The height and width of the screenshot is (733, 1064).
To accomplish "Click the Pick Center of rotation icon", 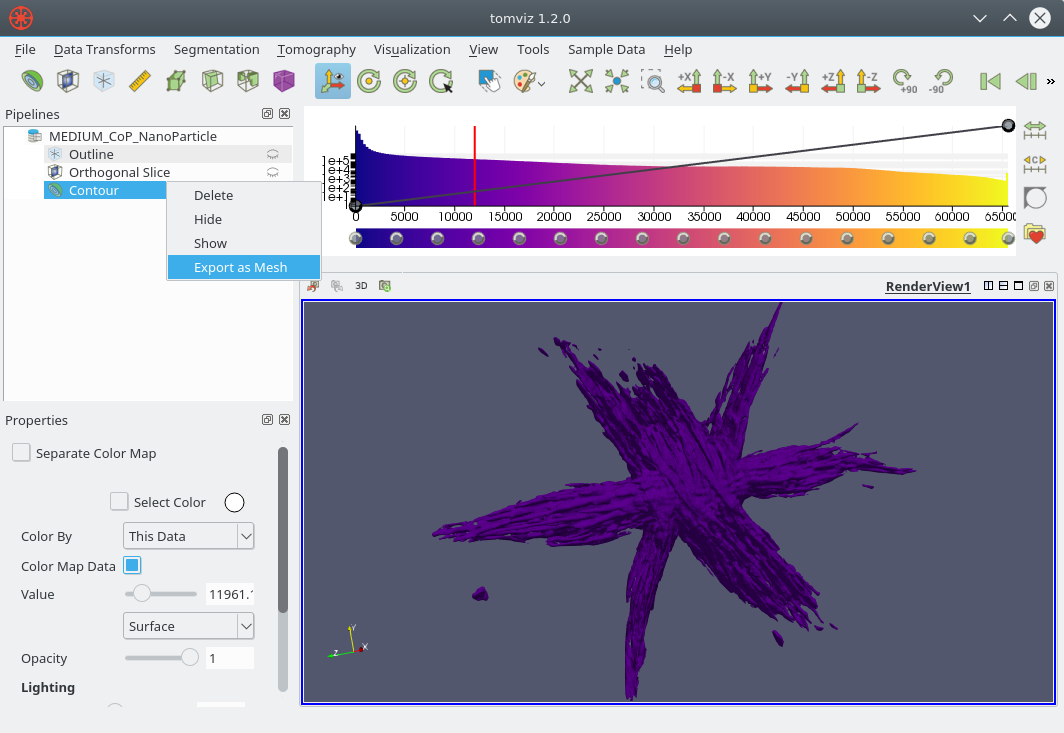I will (x=440, y=81).
